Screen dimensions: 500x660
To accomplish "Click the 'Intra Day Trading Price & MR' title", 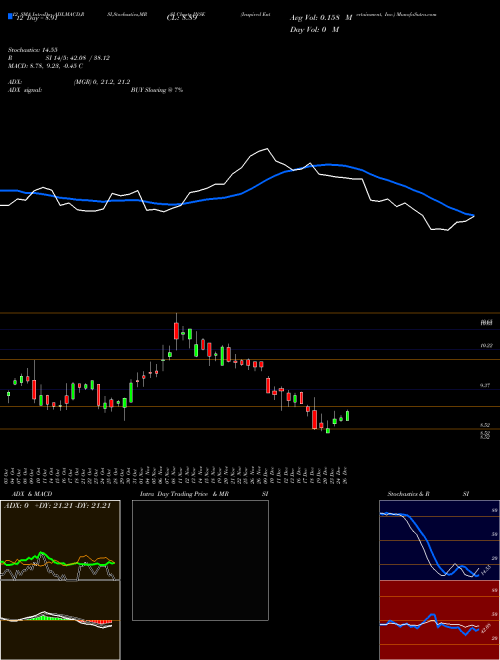I will [184, 494].
